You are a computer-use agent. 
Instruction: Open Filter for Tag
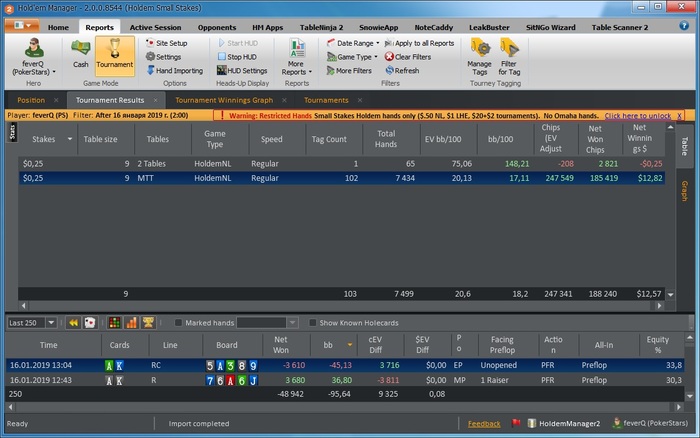point(509,57)
